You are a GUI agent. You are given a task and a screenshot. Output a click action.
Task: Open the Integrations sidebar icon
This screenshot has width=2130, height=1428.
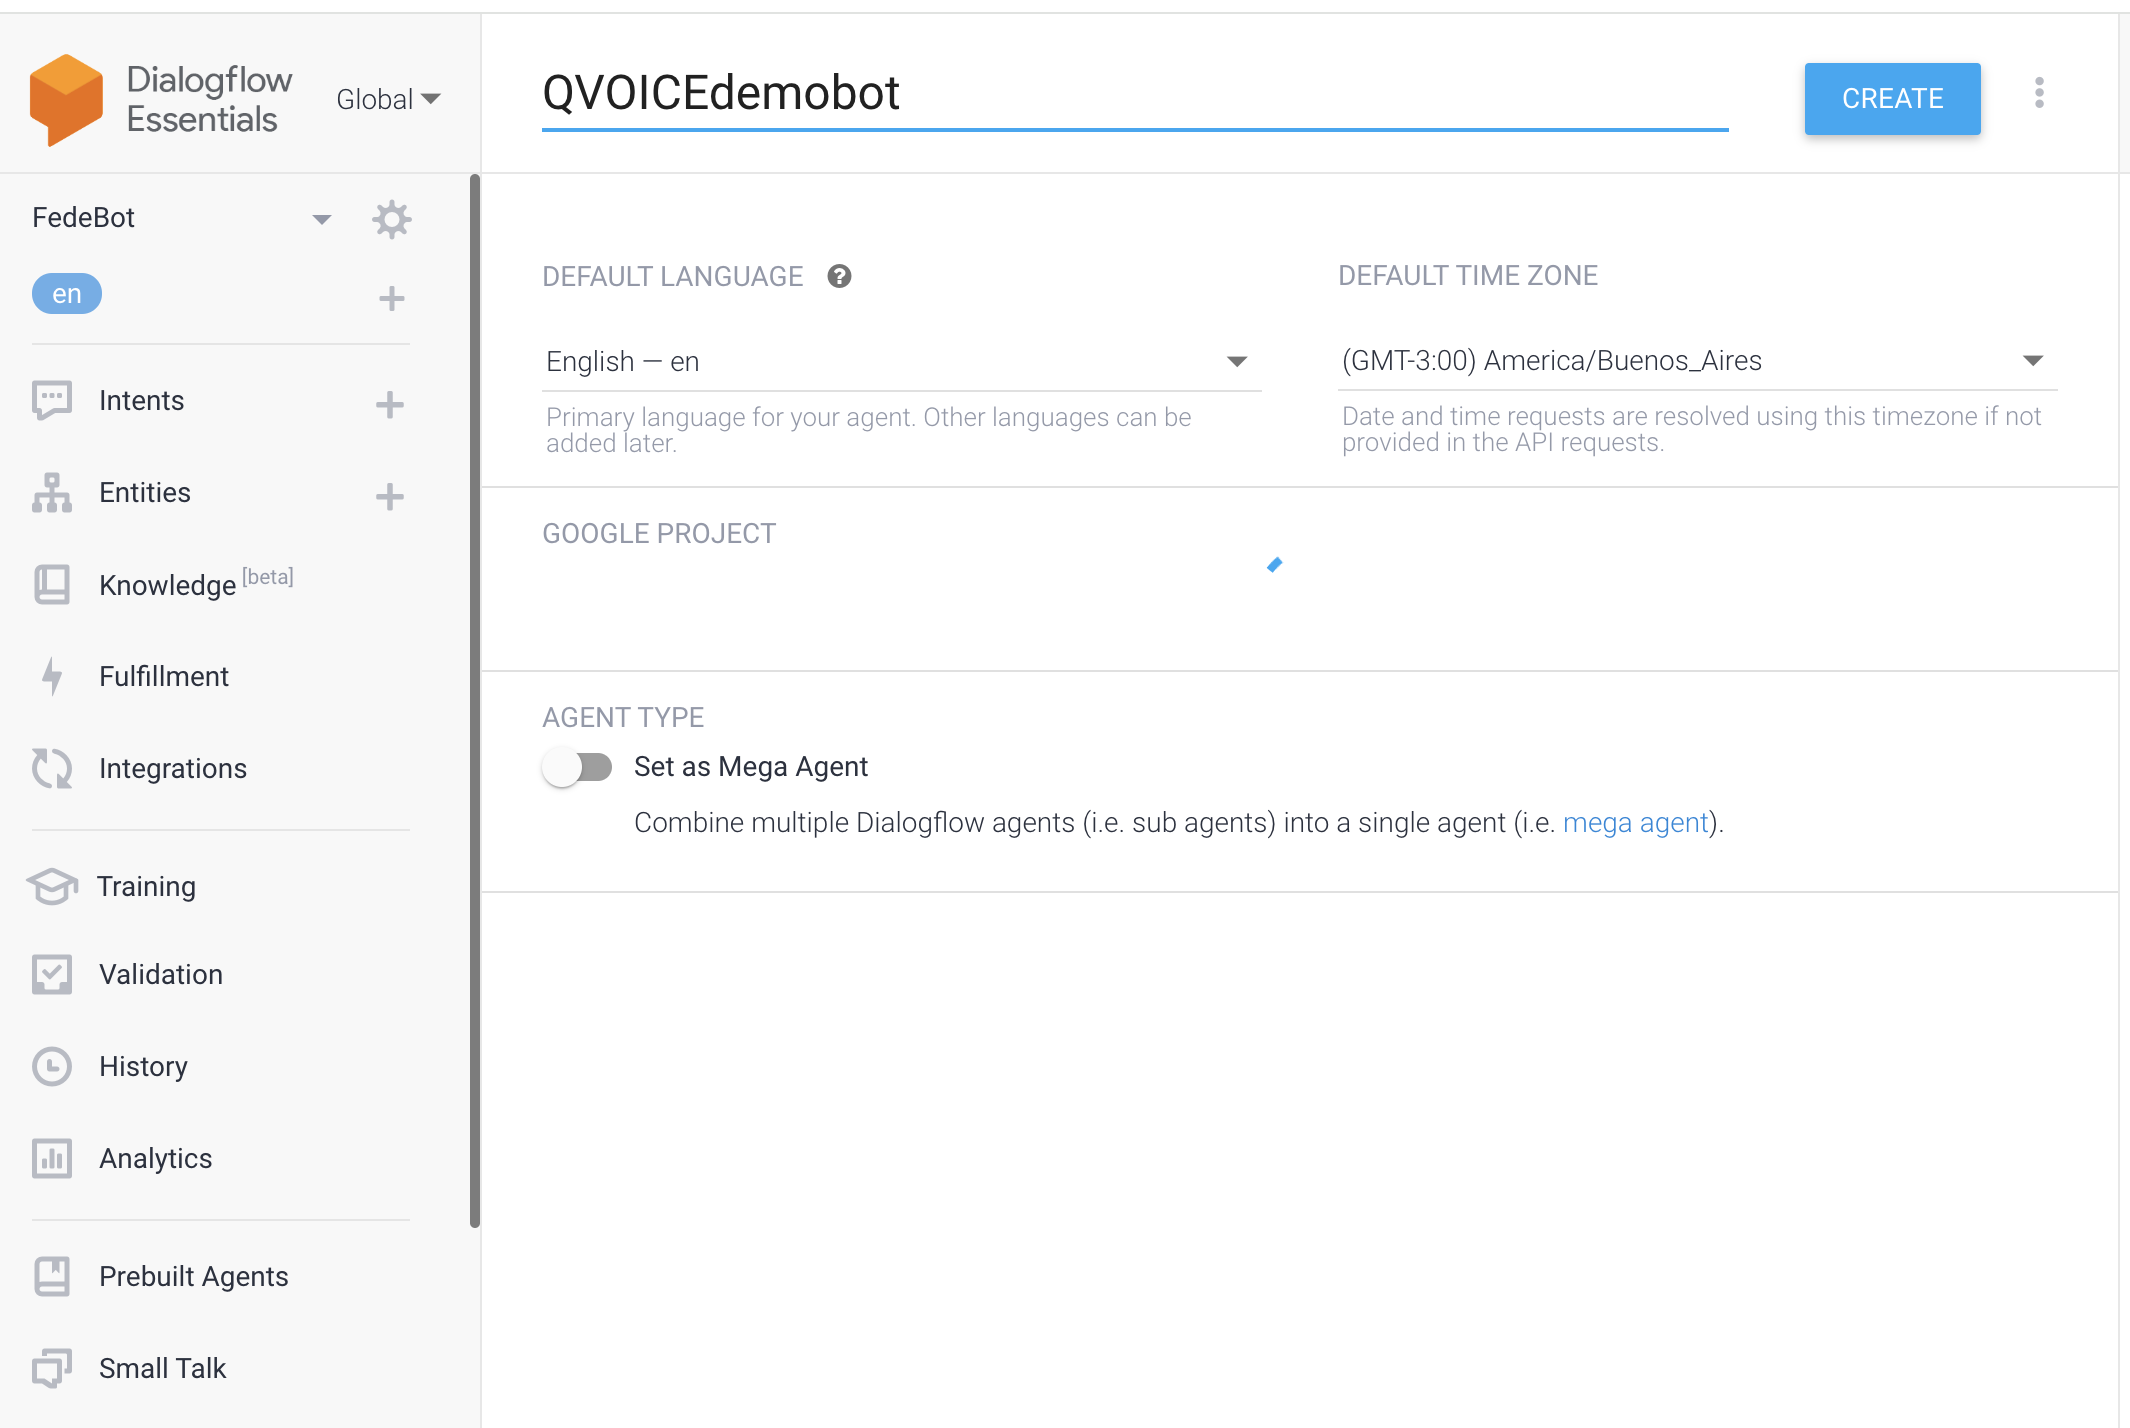pyautogui.click(x=52, y=769)
